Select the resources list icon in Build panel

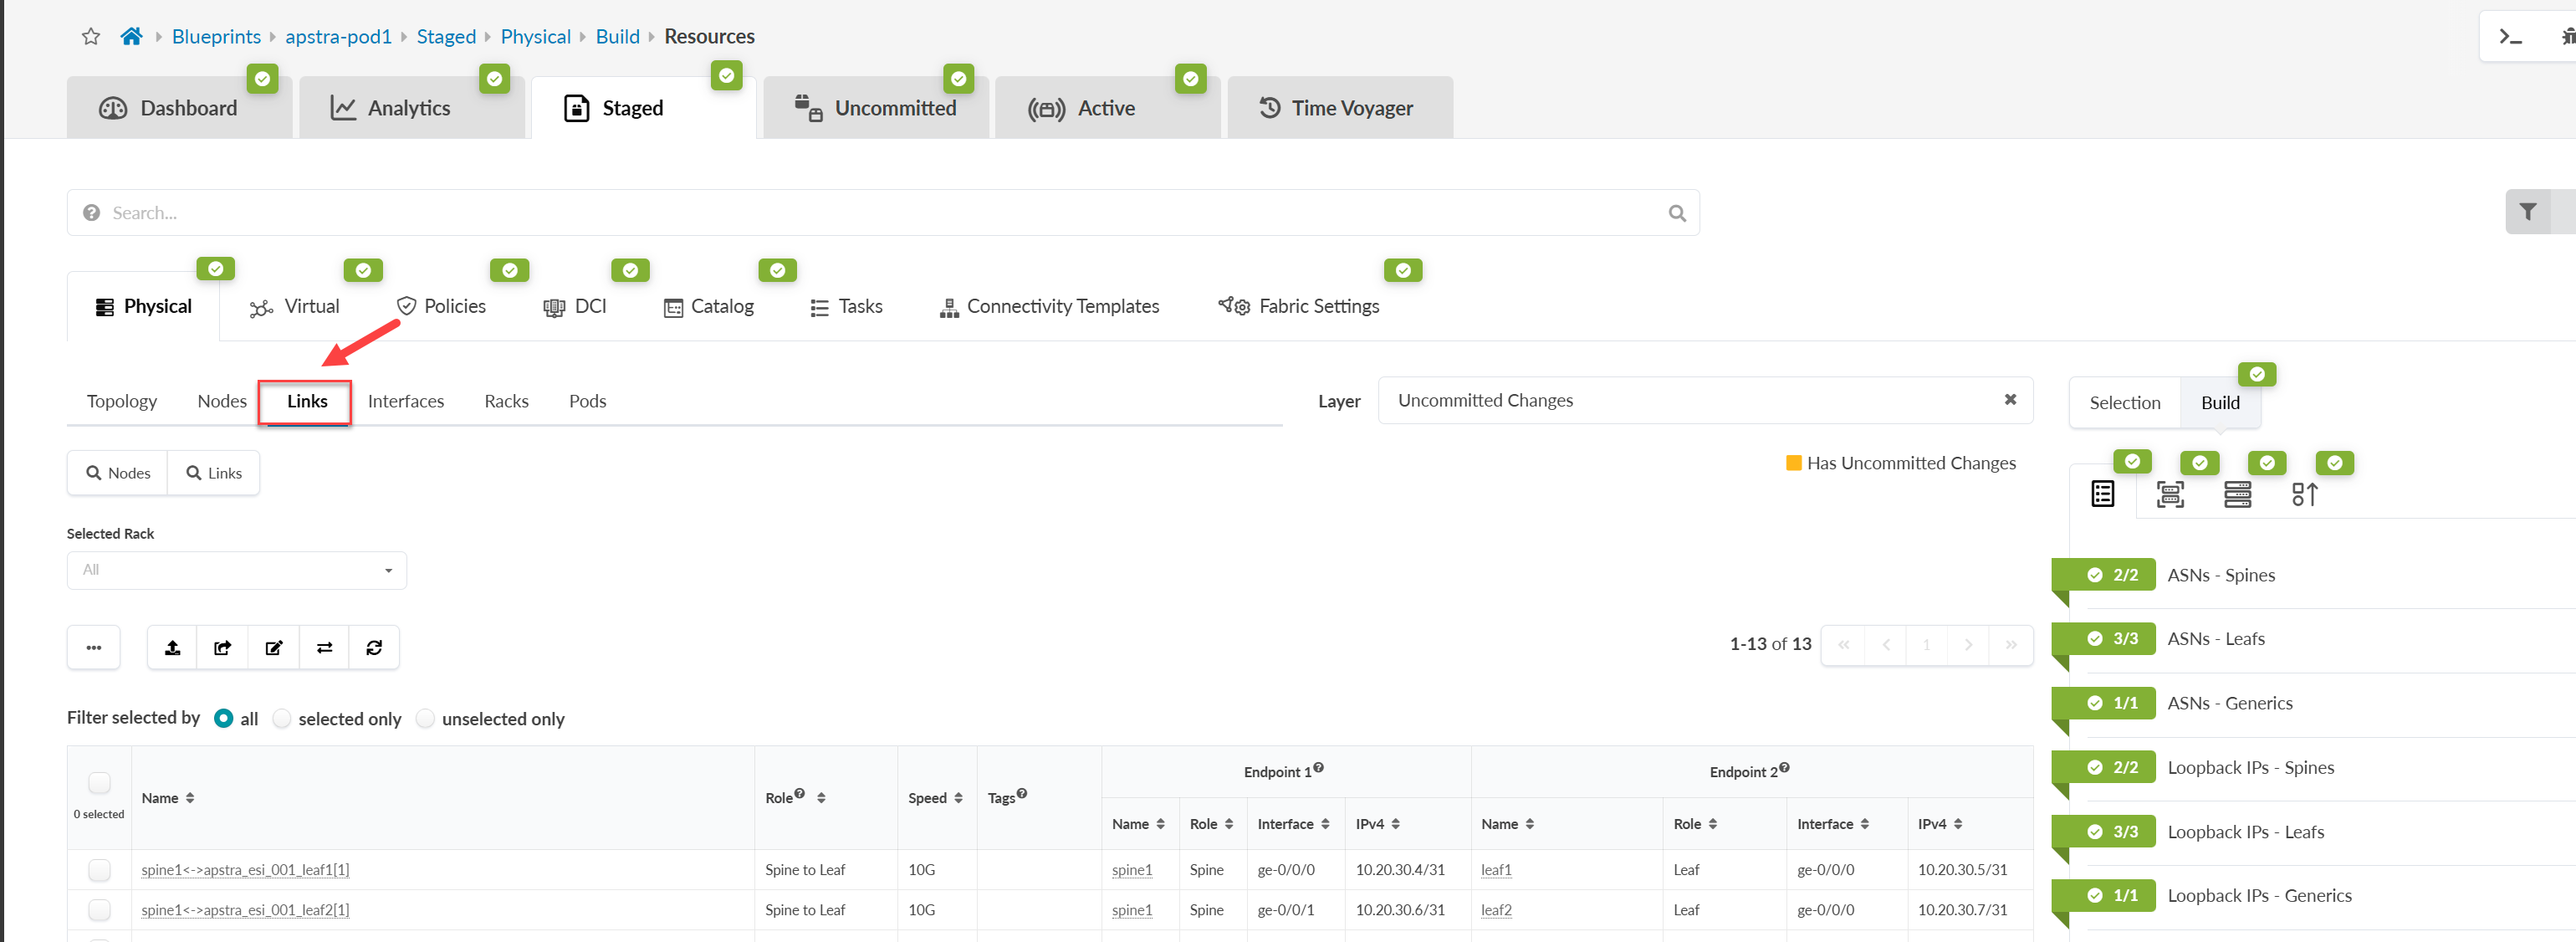[2102, 494]
